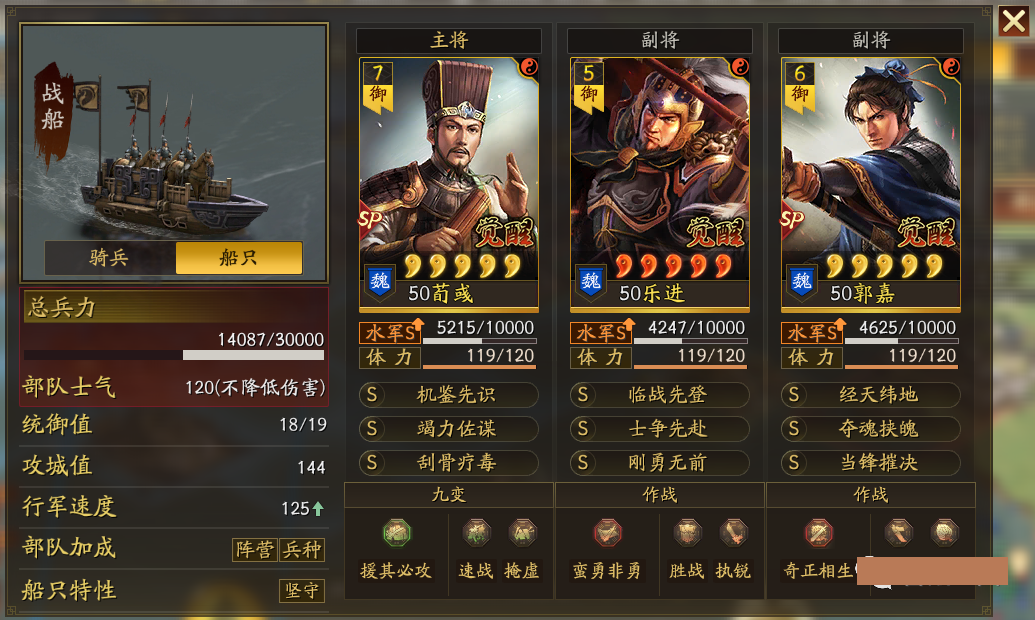Select the 奇正相生 tactic icon
The width and height of the screenshot is (1035, 620).
click(818, 533)
